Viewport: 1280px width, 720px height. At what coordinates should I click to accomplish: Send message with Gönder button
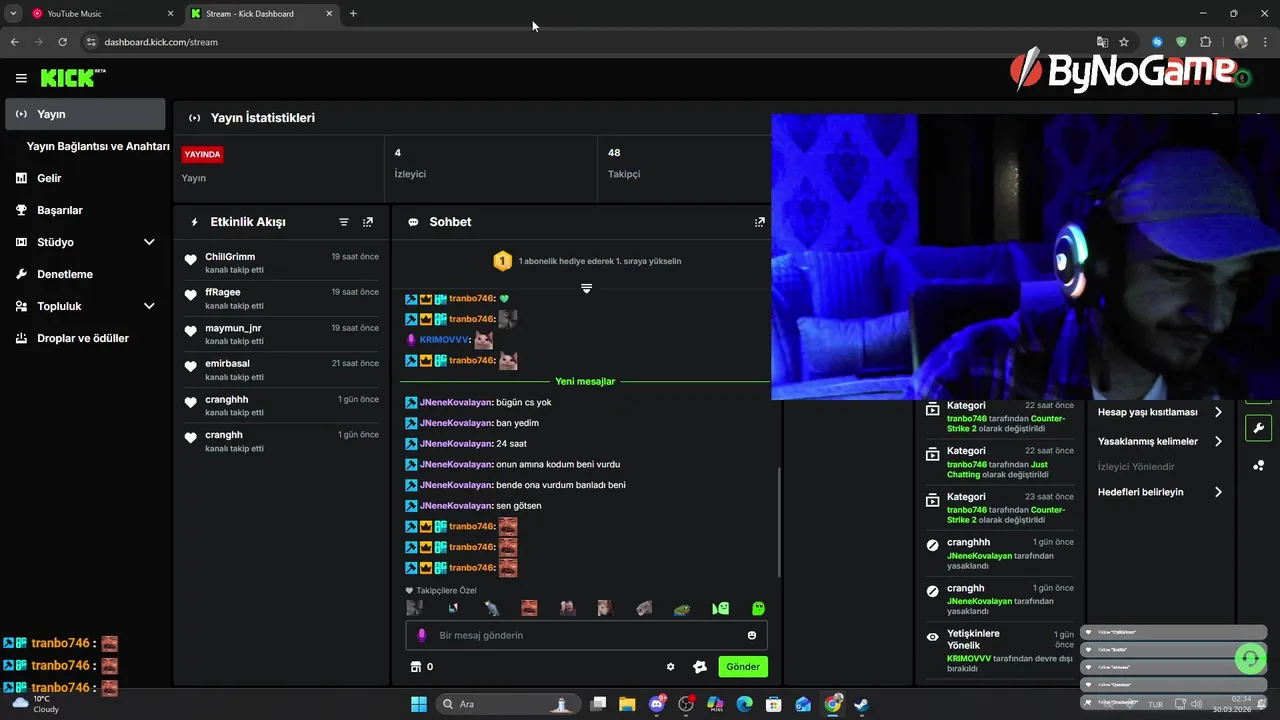[x=743, y=667]
